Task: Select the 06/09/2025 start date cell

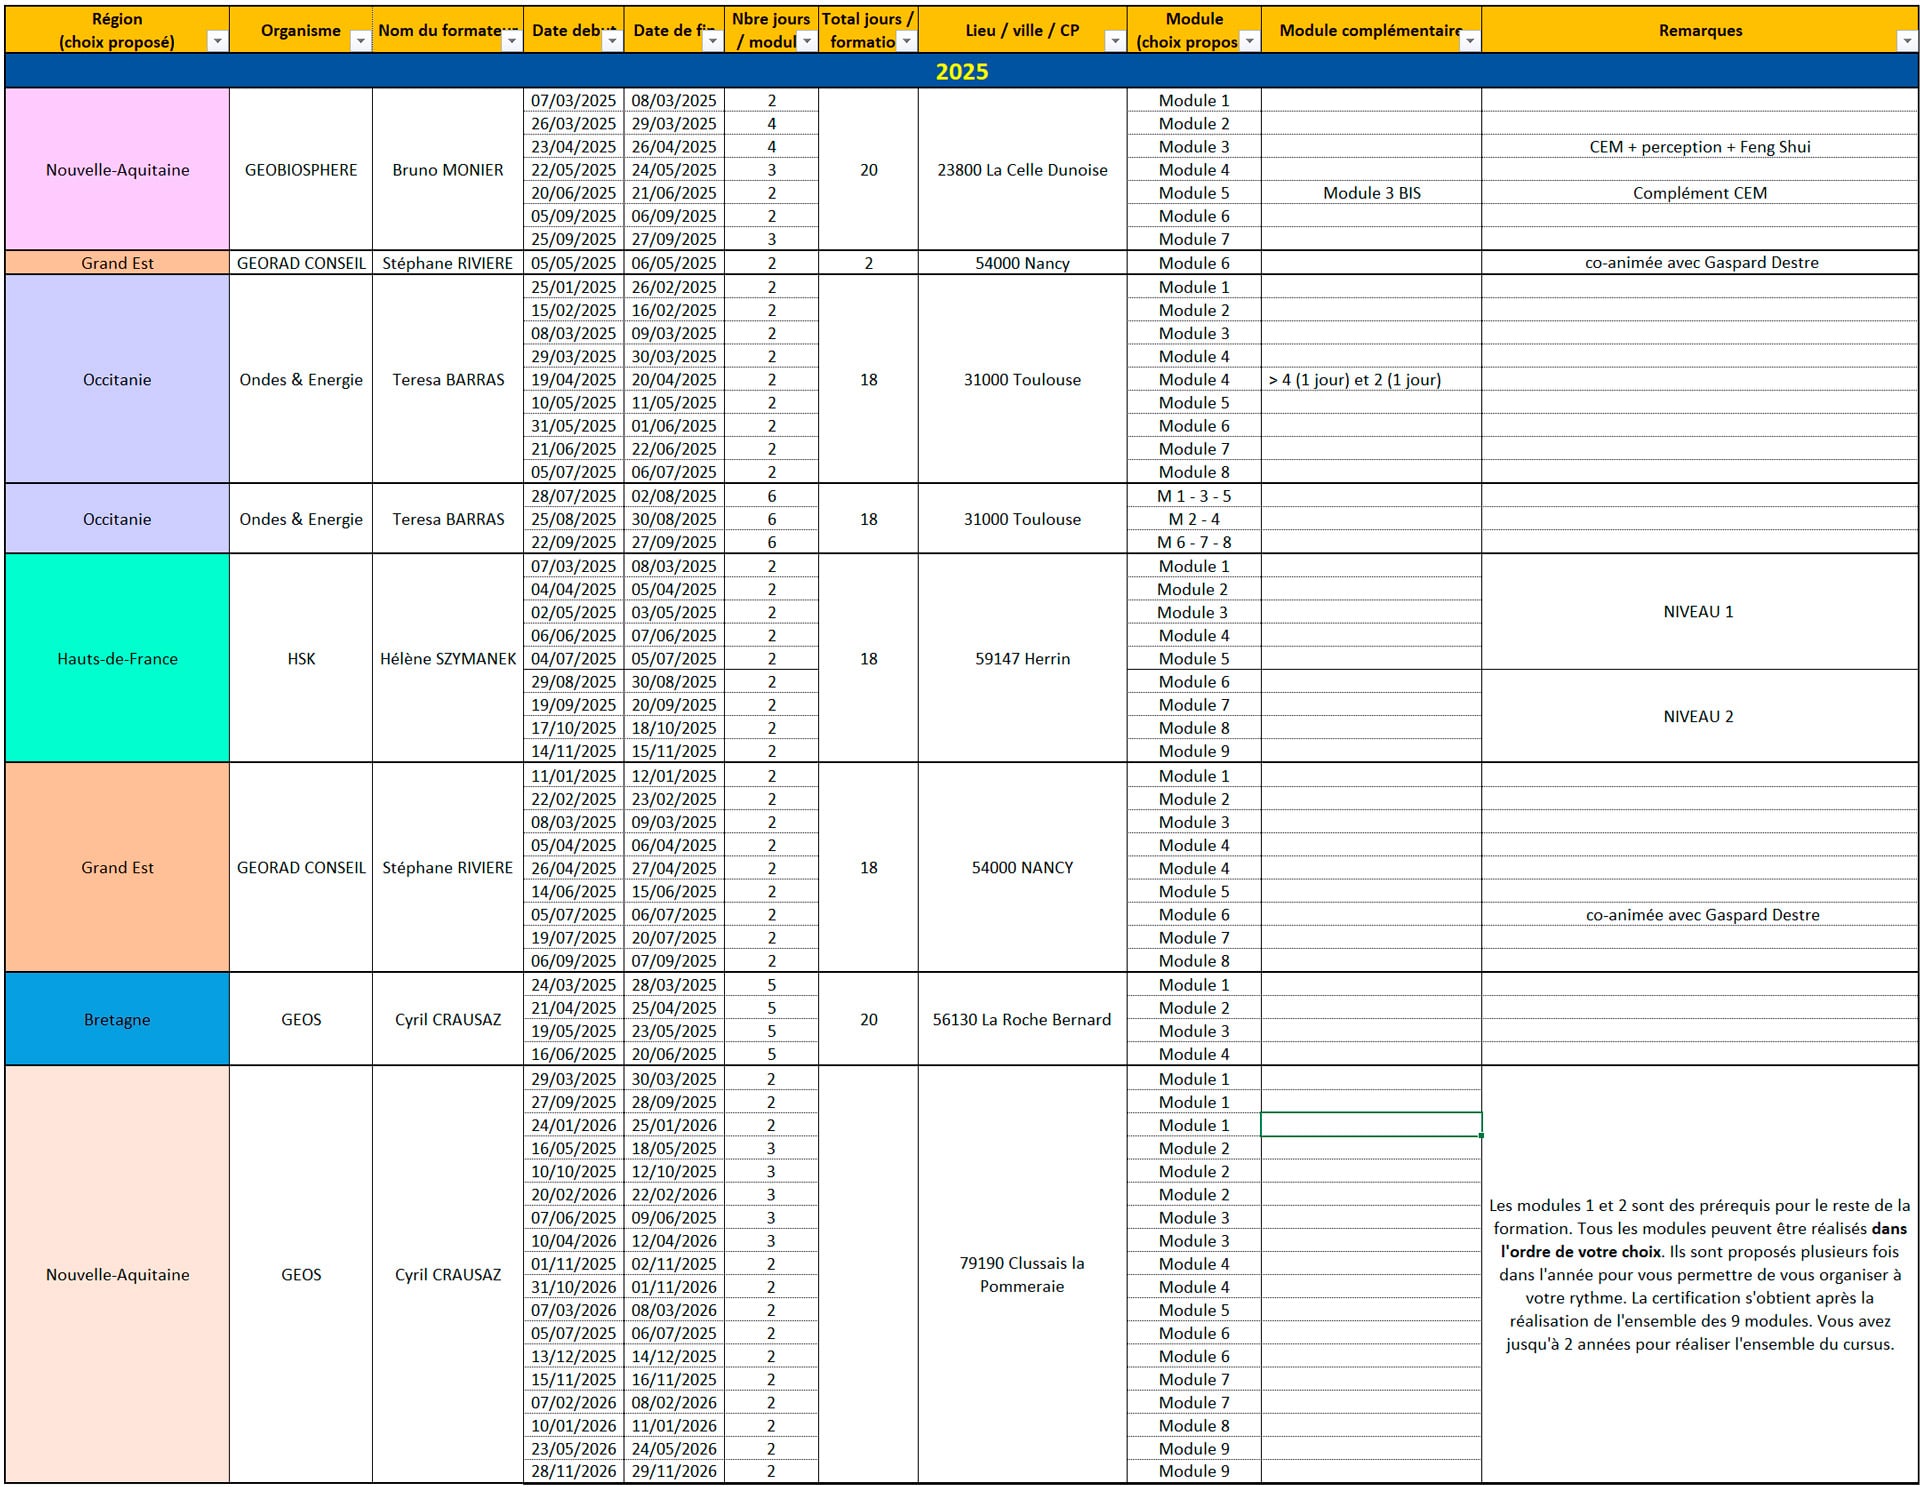Action: click(574, 961)
